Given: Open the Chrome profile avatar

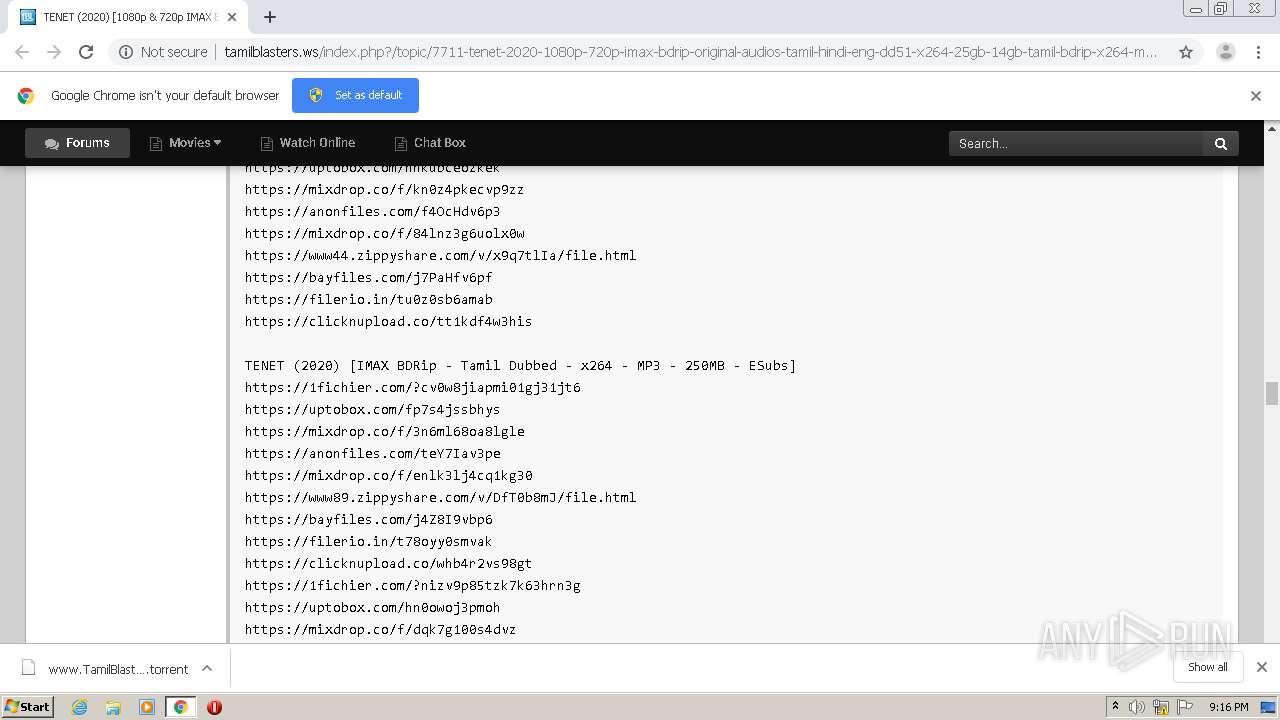Looking at the screenshot, I should [1226, 52].
